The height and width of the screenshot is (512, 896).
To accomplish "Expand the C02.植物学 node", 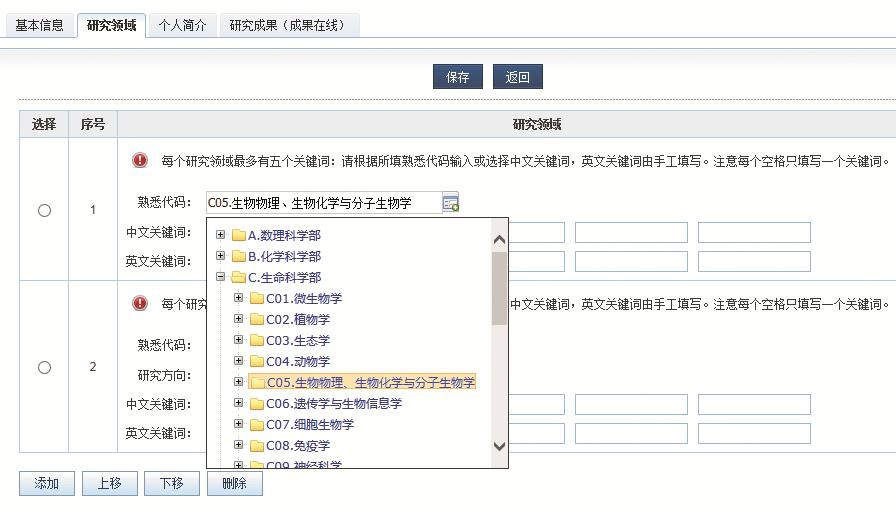I will (x=238, y=319).
